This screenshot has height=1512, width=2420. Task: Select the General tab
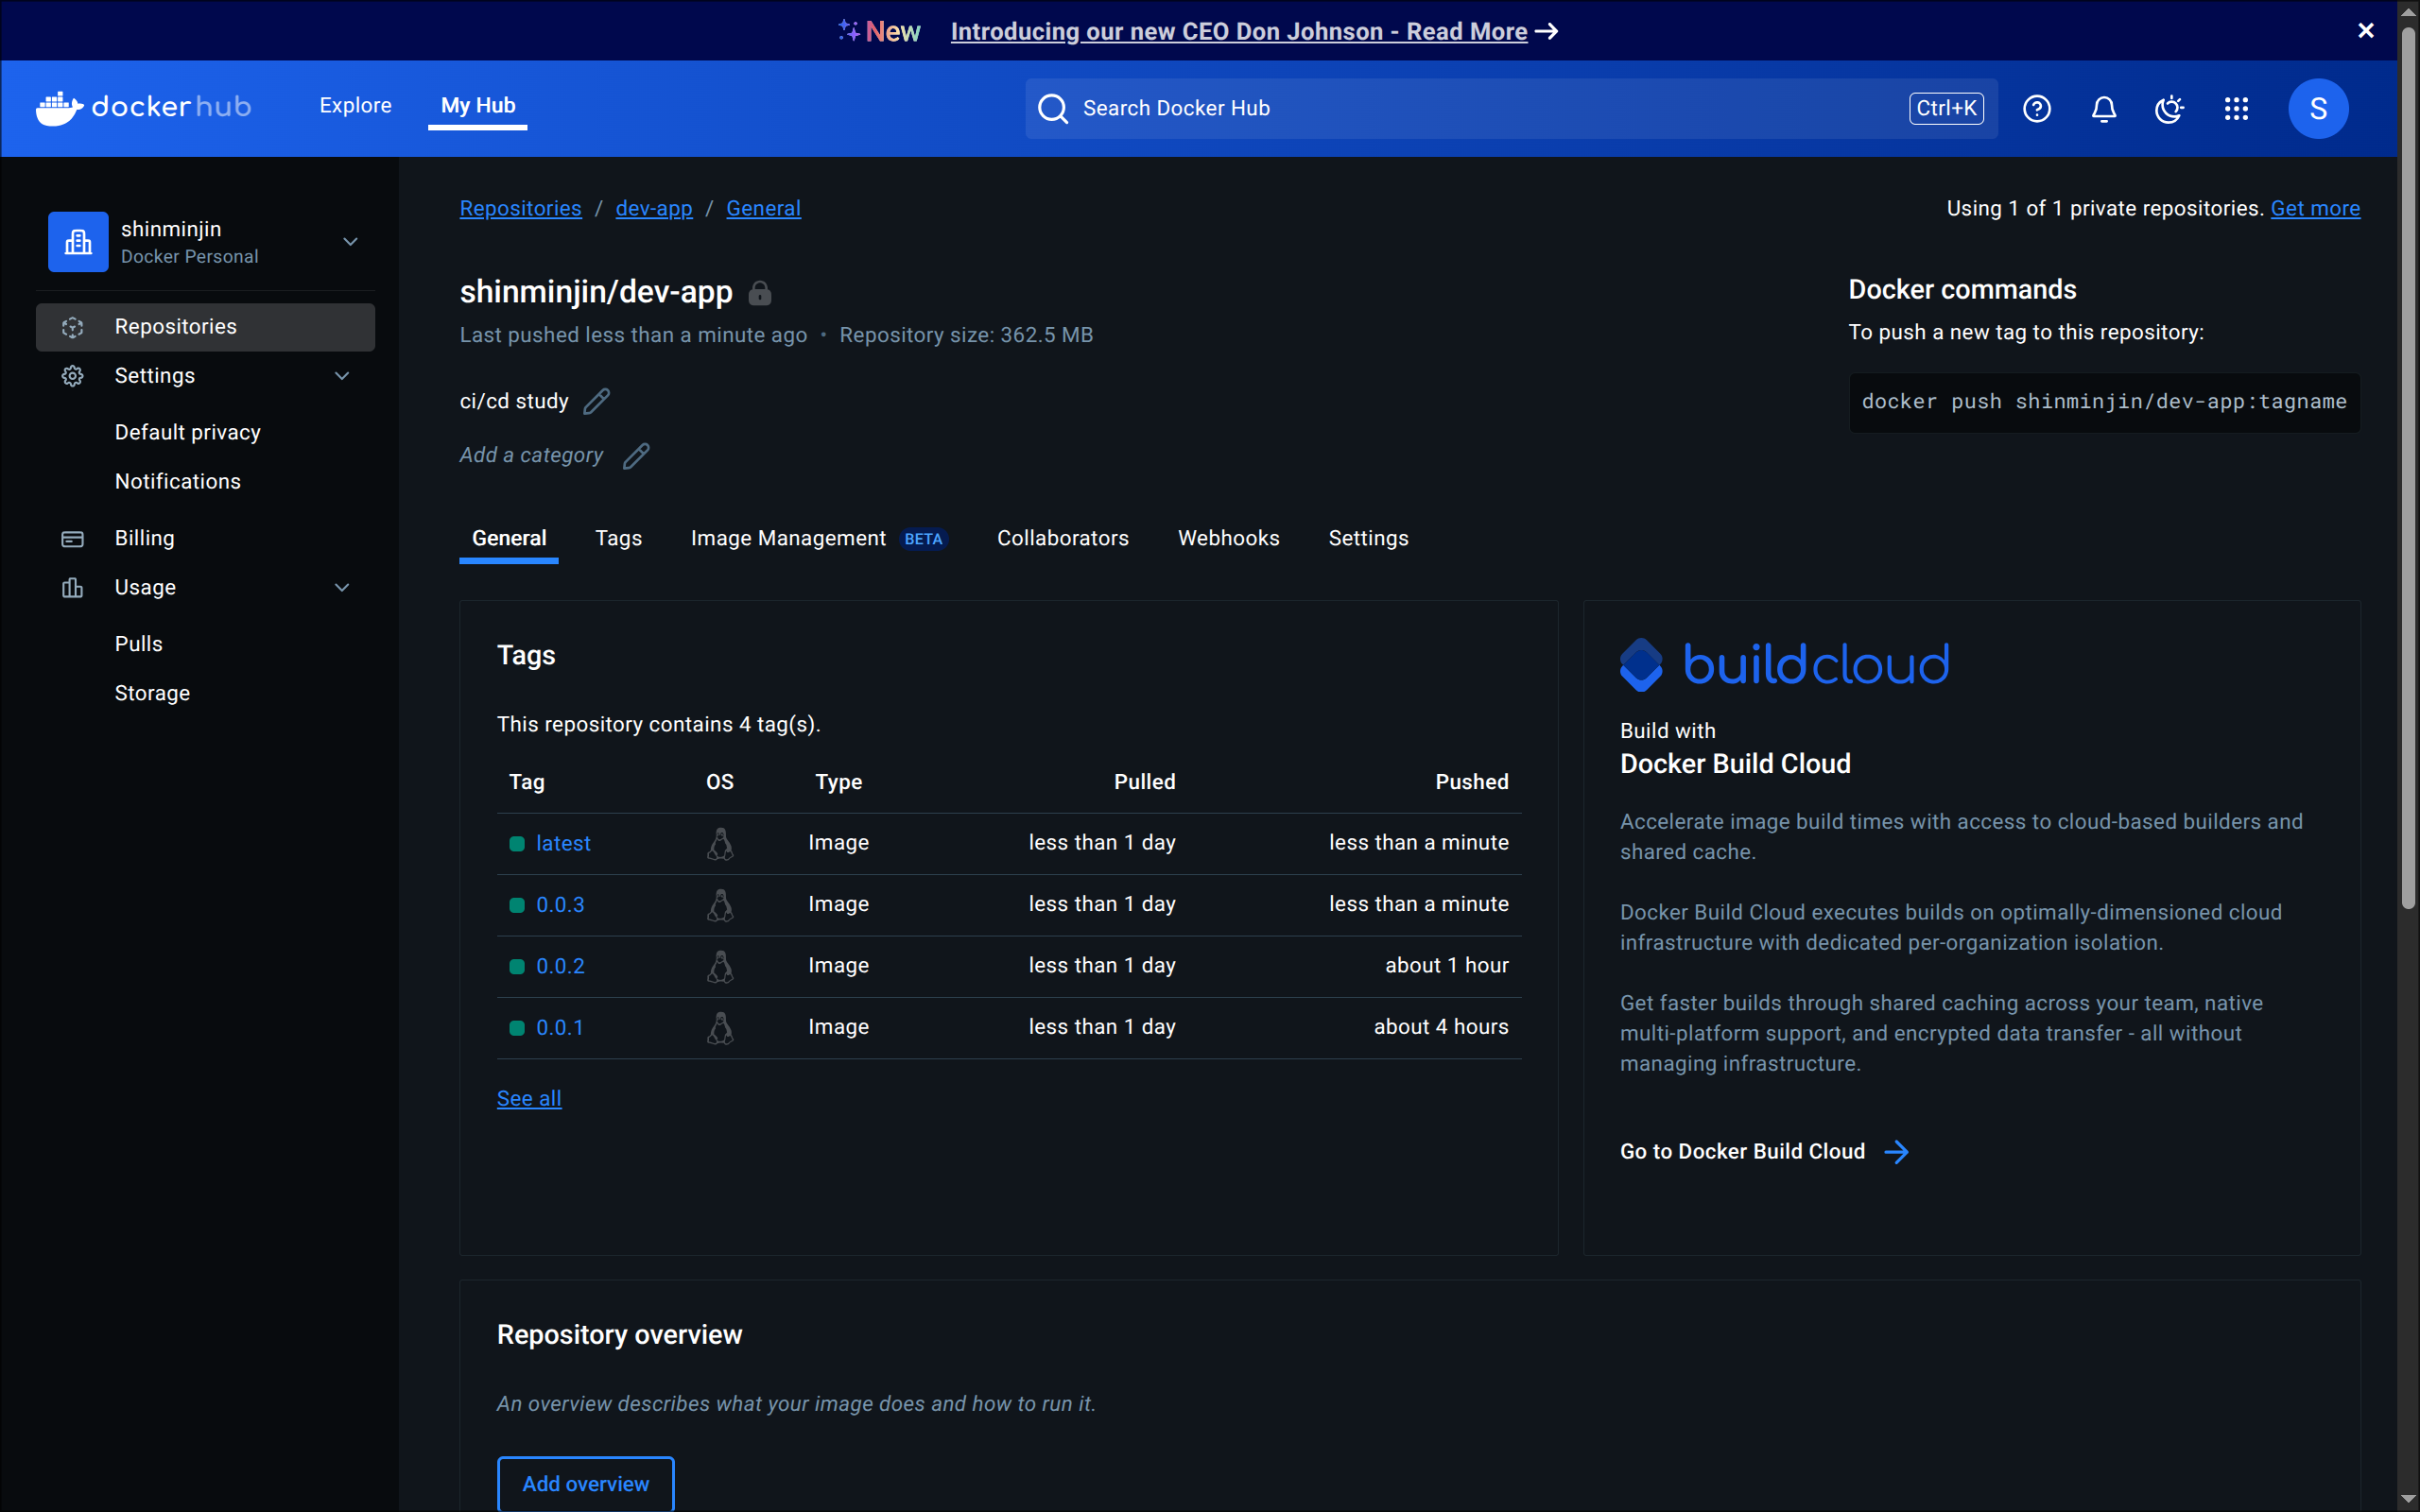click(x=509, y=538)
